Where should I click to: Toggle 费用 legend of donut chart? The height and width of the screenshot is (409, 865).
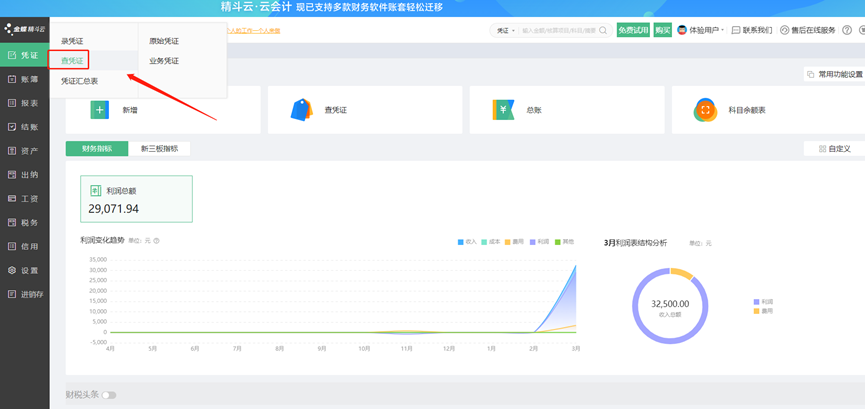[x=763, y=311]
